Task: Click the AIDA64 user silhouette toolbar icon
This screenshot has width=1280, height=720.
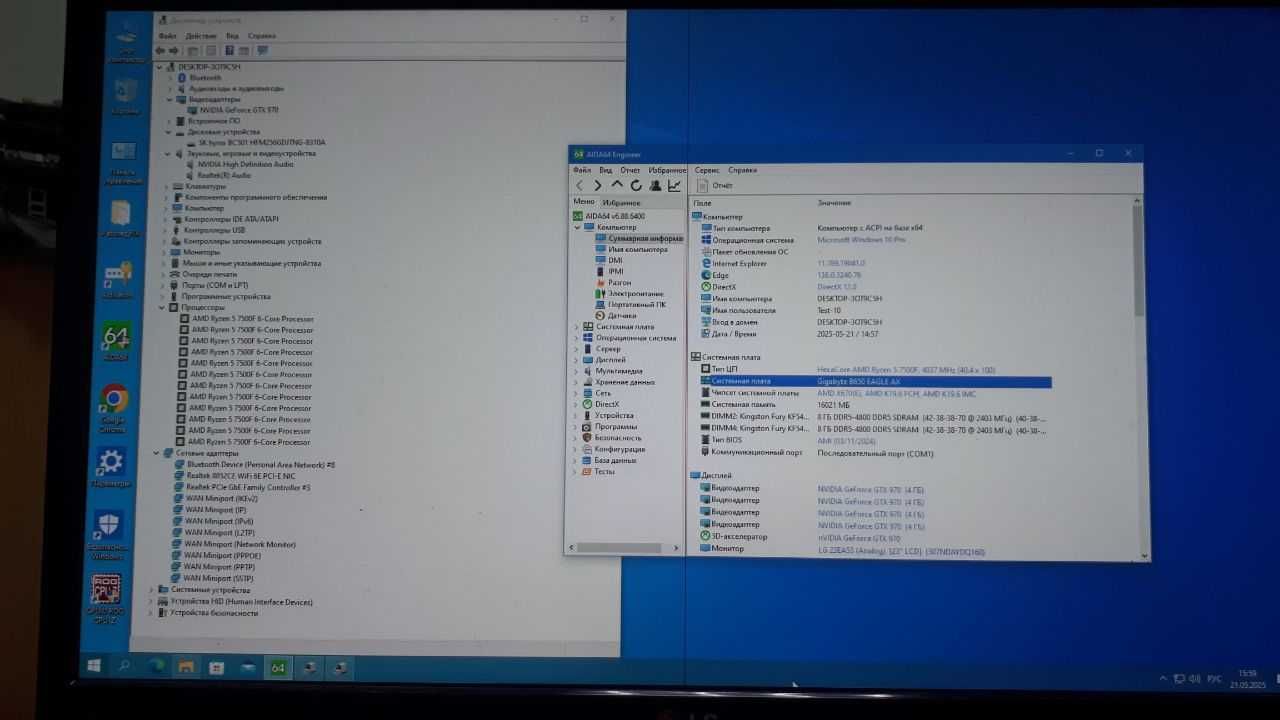Action: pyautogui.click(x=655, y=186)
